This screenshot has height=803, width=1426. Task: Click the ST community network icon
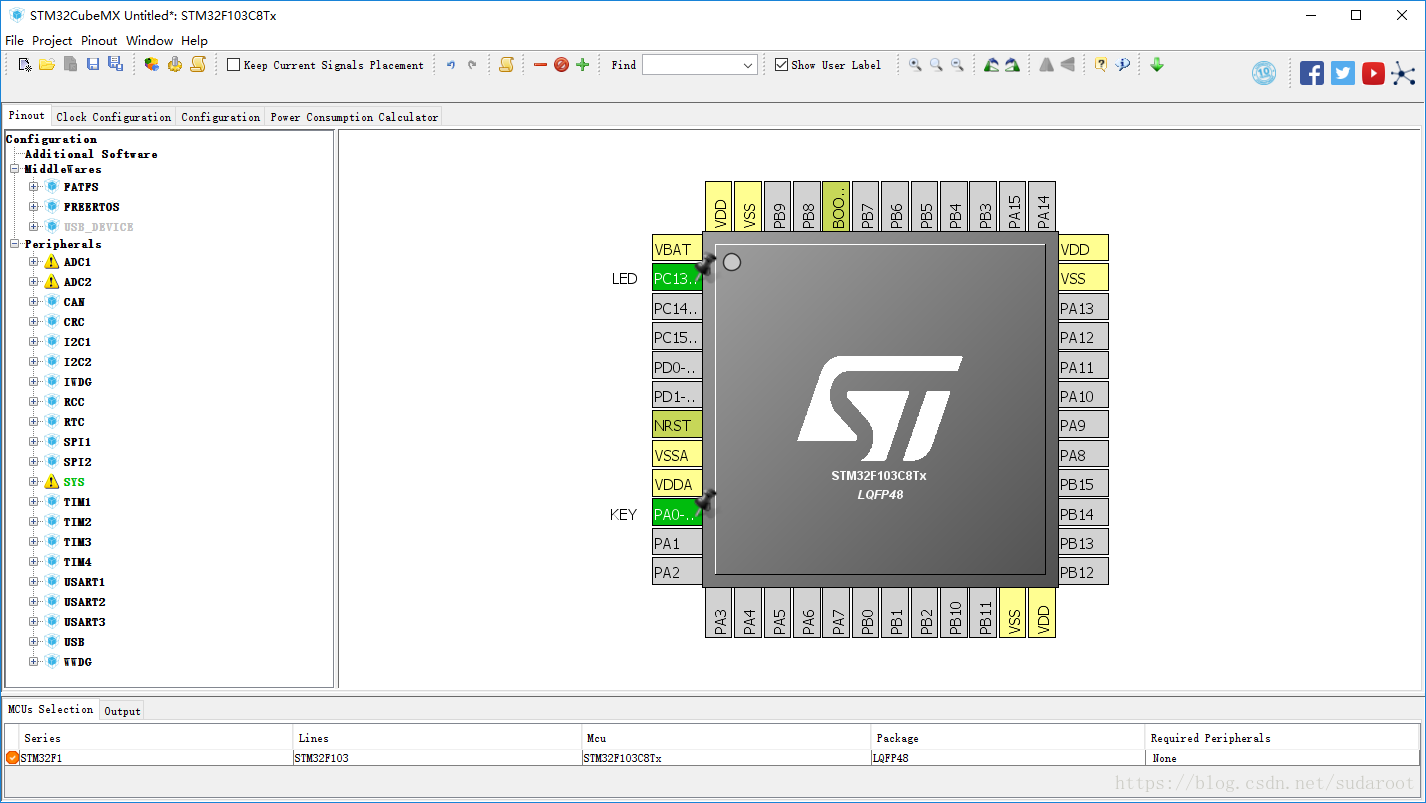pyautogui.click(x=1404, y=73)
